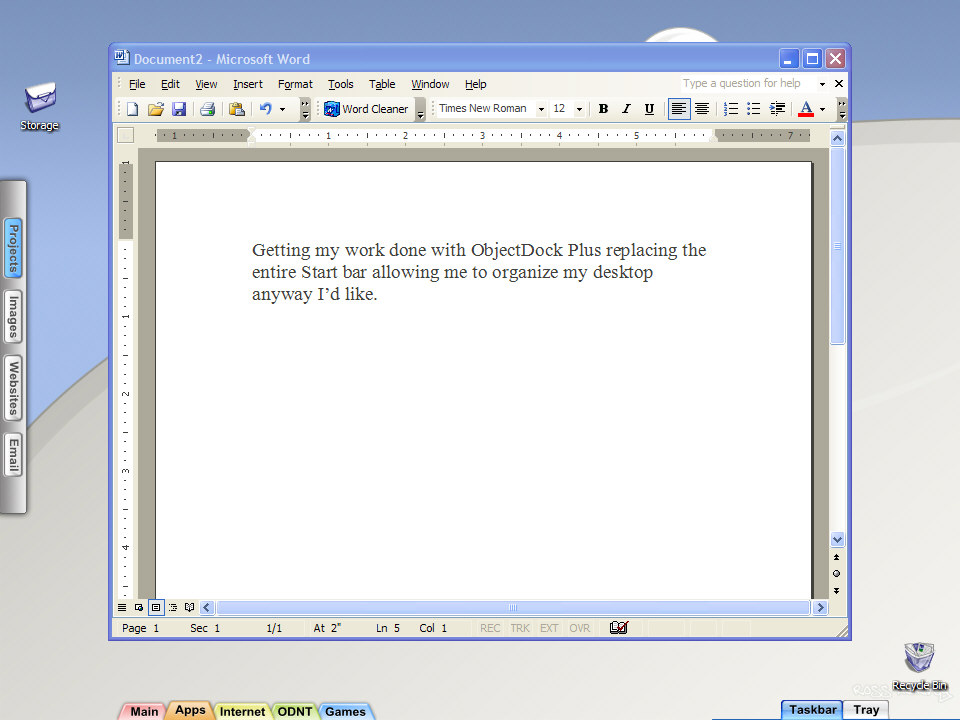Open the Recycle Bin on the desktop
The image size is (960, 720).
919,666
